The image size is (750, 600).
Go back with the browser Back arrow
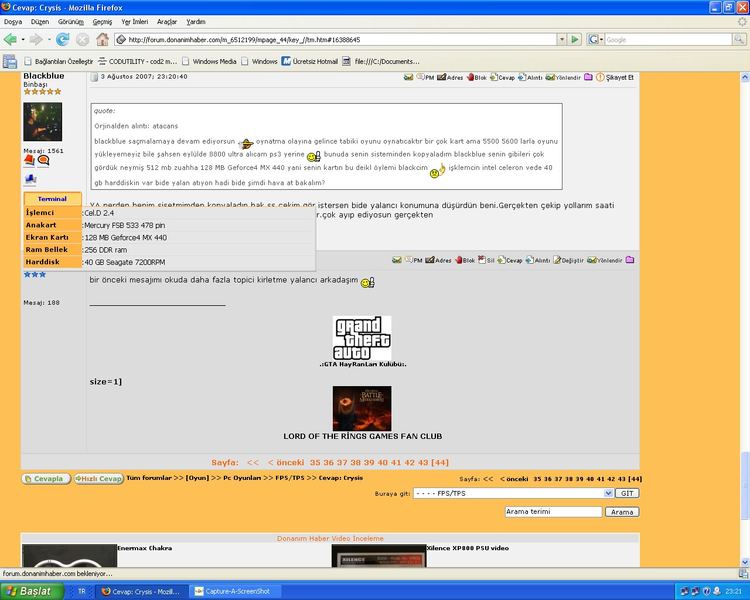coord(10,40)
